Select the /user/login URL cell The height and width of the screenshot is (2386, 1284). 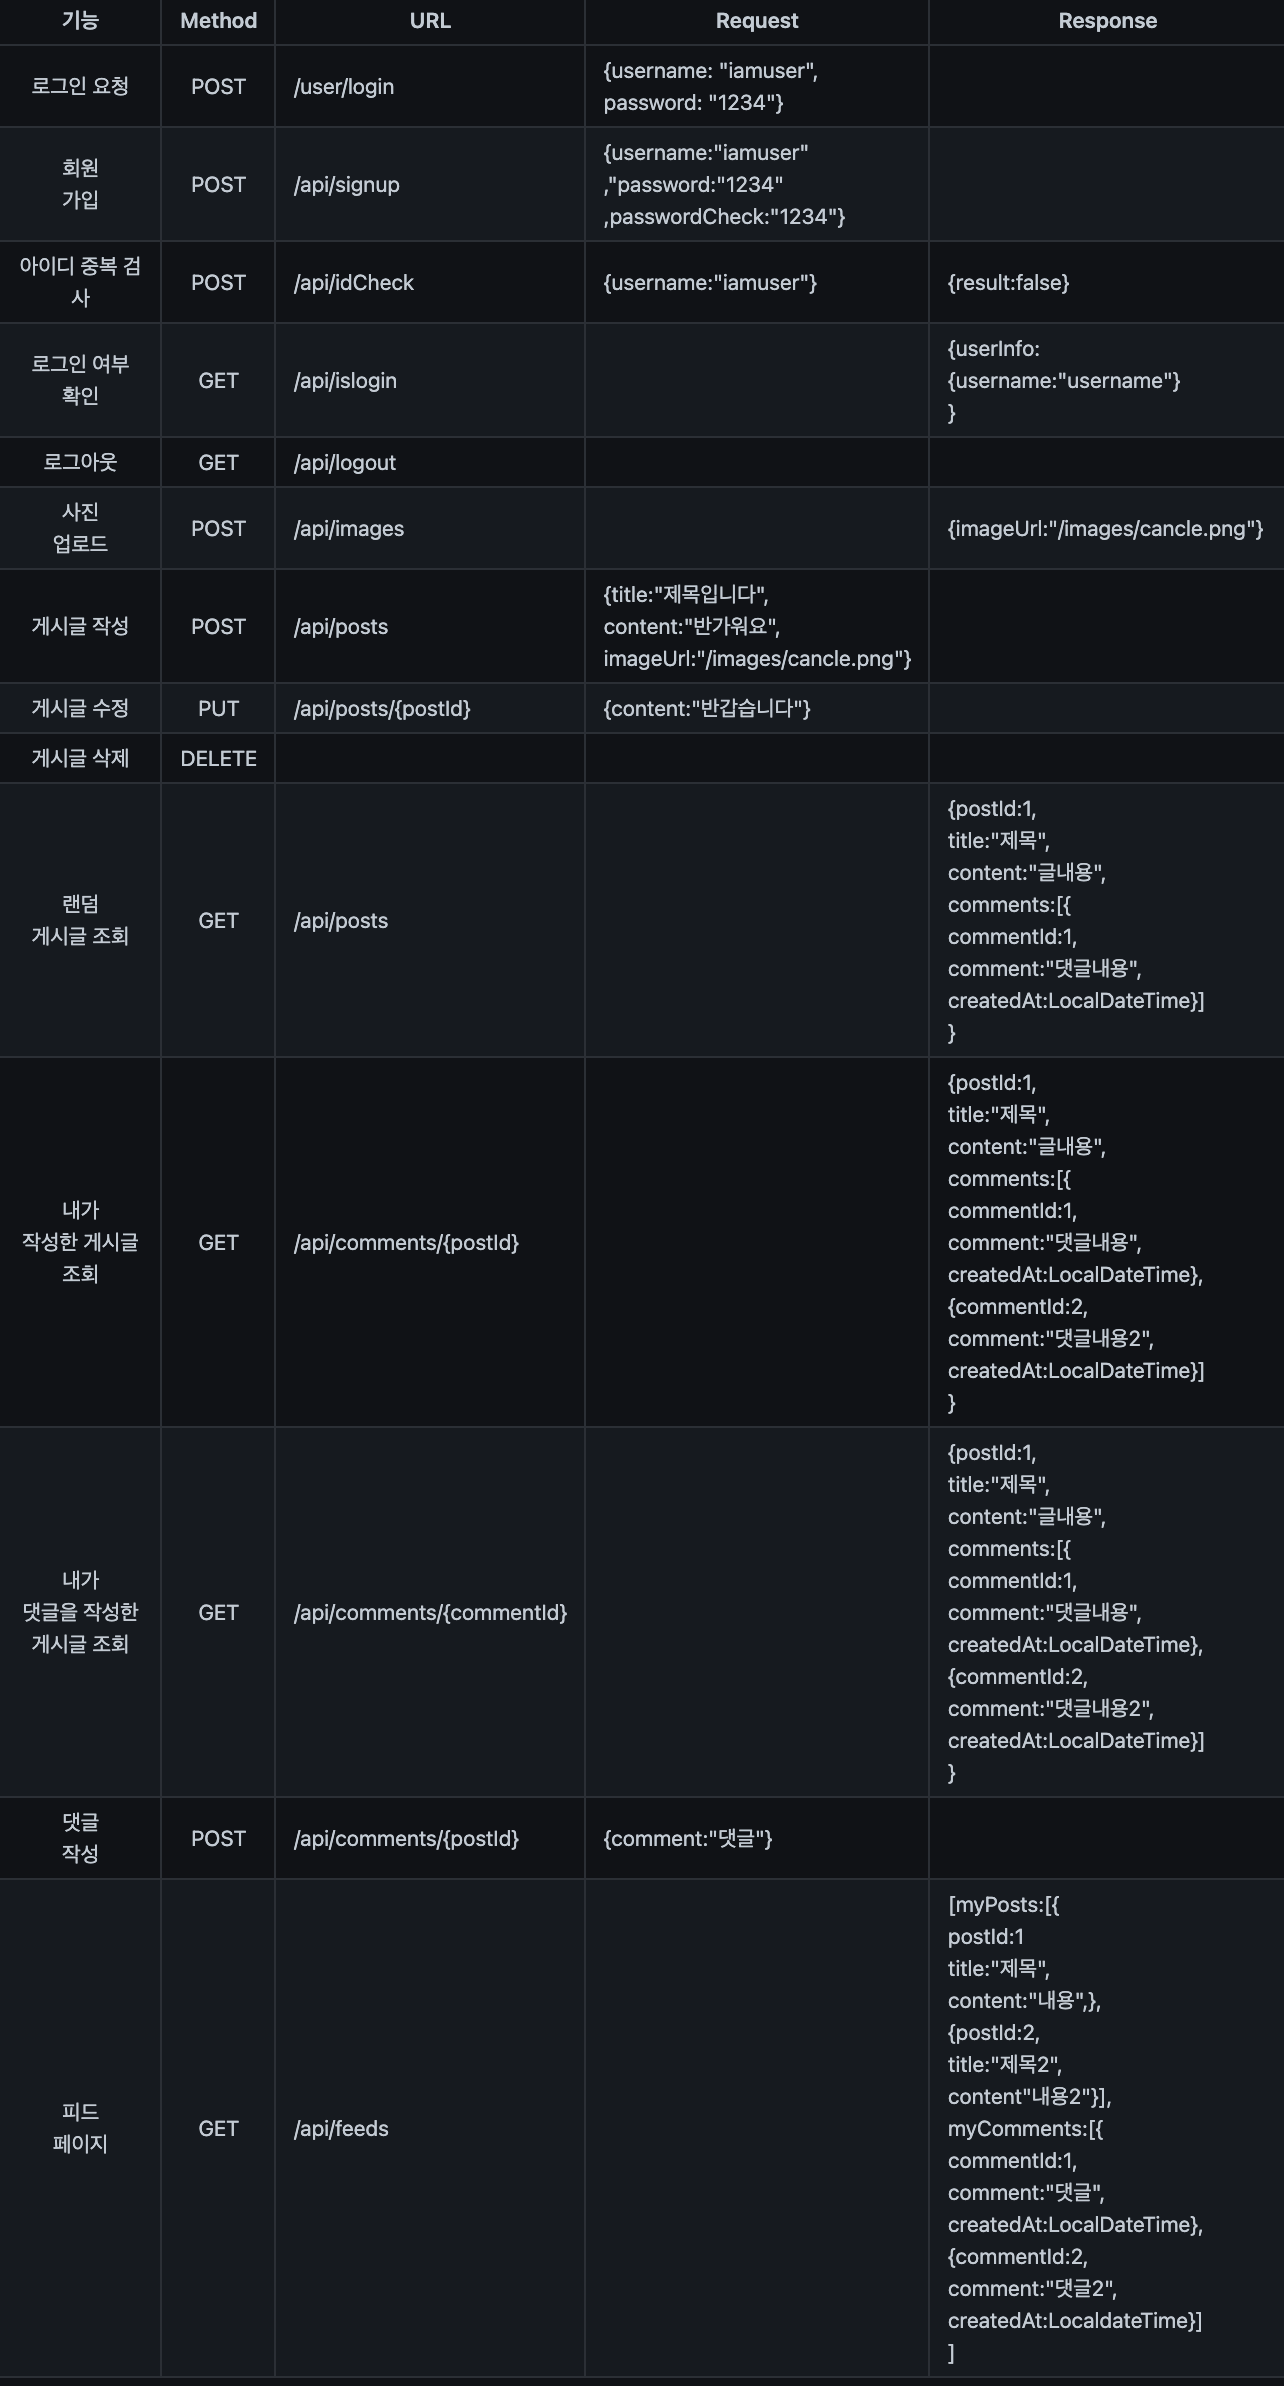coord(430,86)
